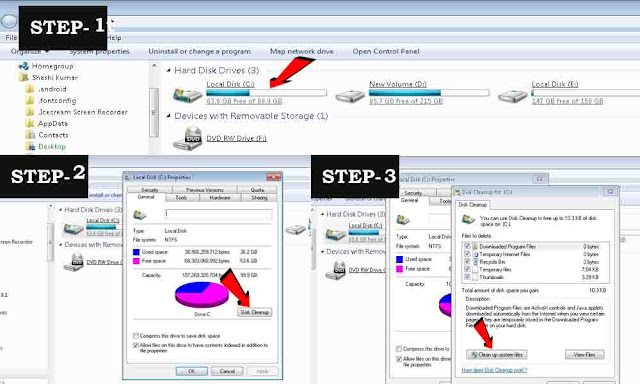Switch to the Hardware tab
Viewport: 640px width, 384px height.
click(x=220, y=198)
